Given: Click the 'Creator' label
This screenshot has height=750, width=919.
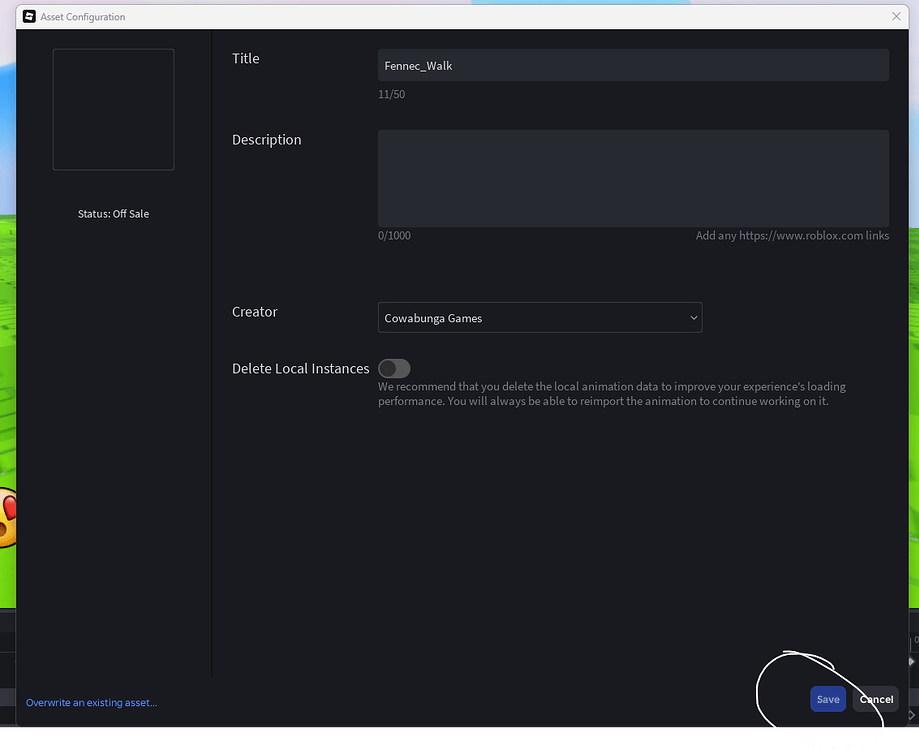Looking at the screenshot, I should (254, 312).
